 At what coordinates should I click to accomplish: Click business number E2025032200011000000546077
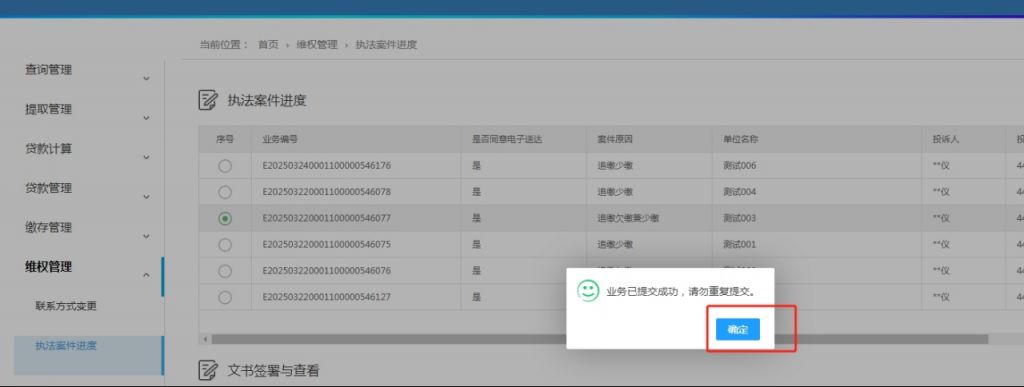(327, 219)
